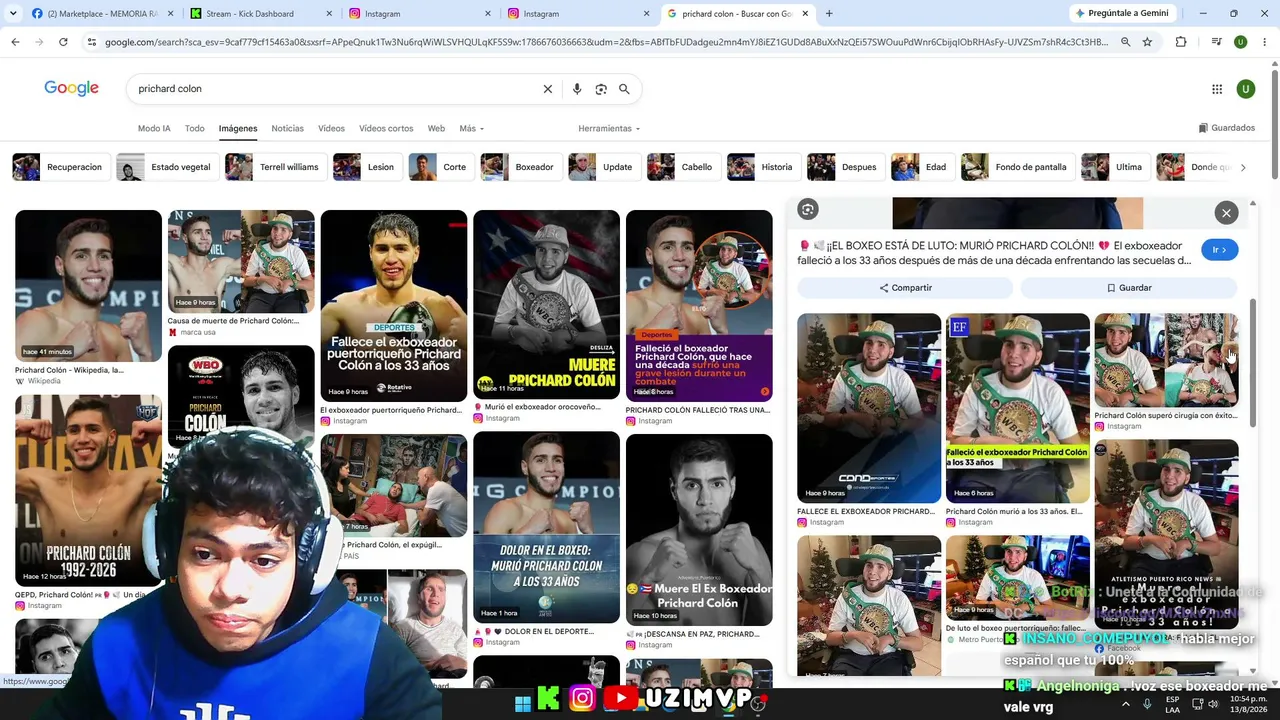The width and height of the screenshot is (1280, 720).
Task: Bookmark this page with the star icon
Action: [x=1147, y=42]
